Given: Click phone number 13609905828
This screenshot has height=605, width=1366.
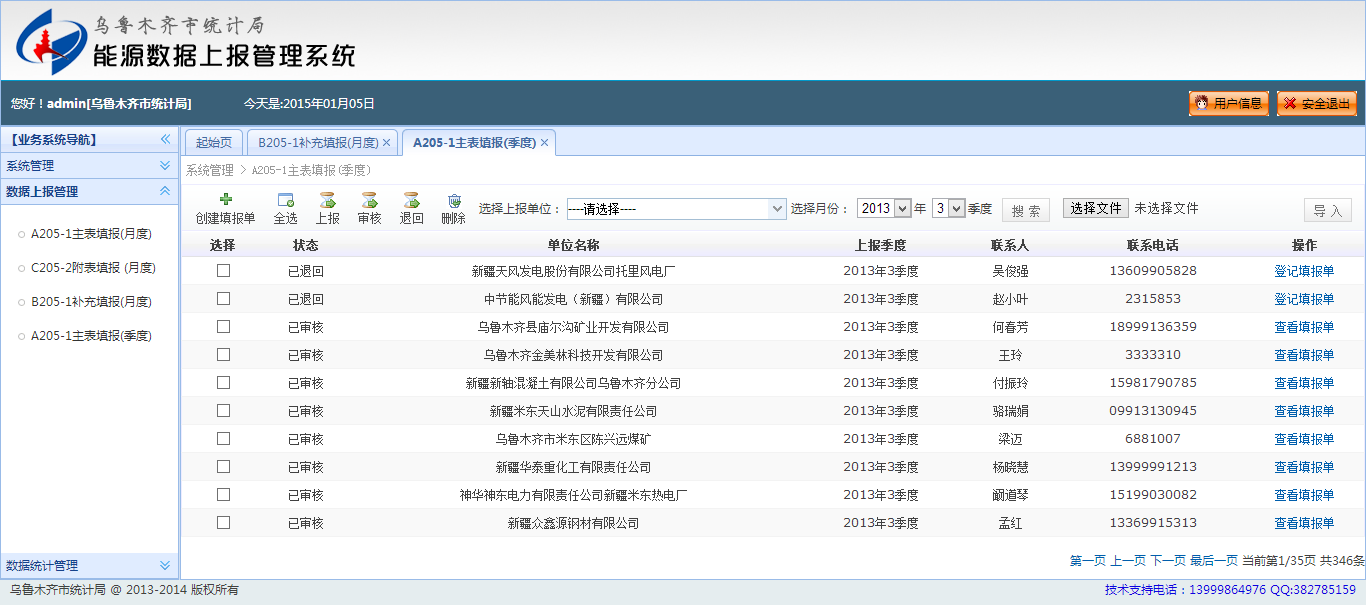Looking at the screenshot, I should tap(1153, 271).
